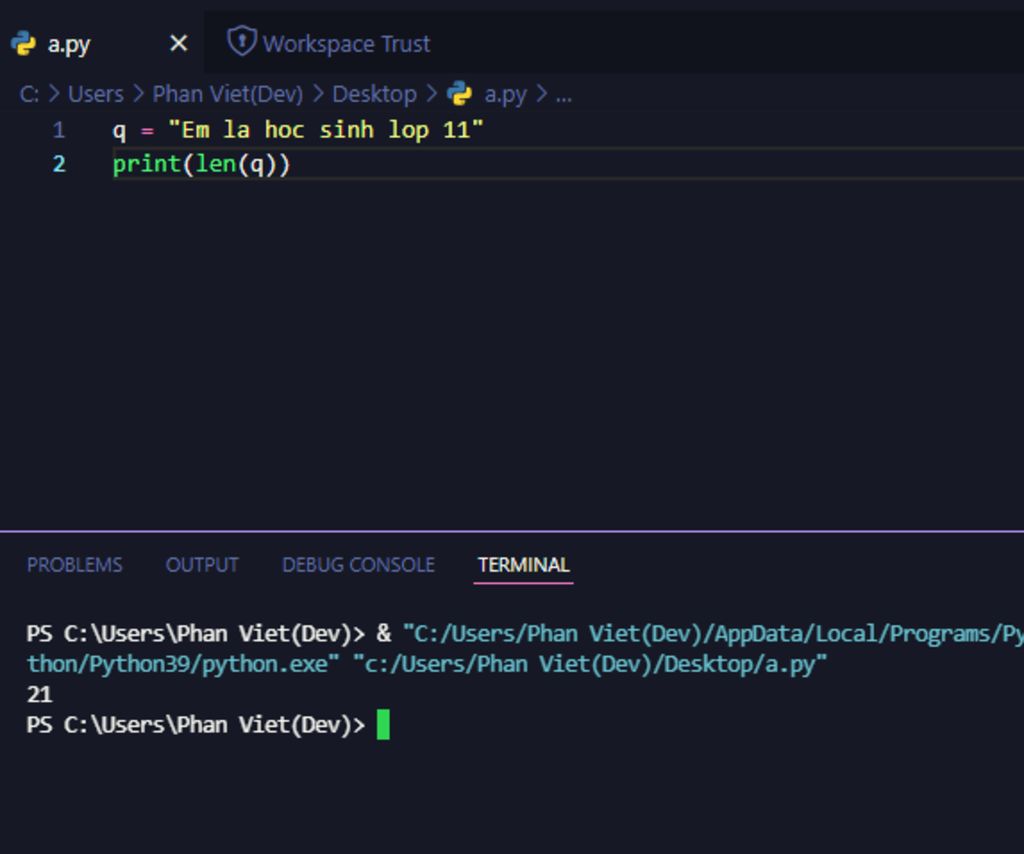Show the DEBUG CONSOLE tab
1024x854 pixels.
tap(358, 565)
